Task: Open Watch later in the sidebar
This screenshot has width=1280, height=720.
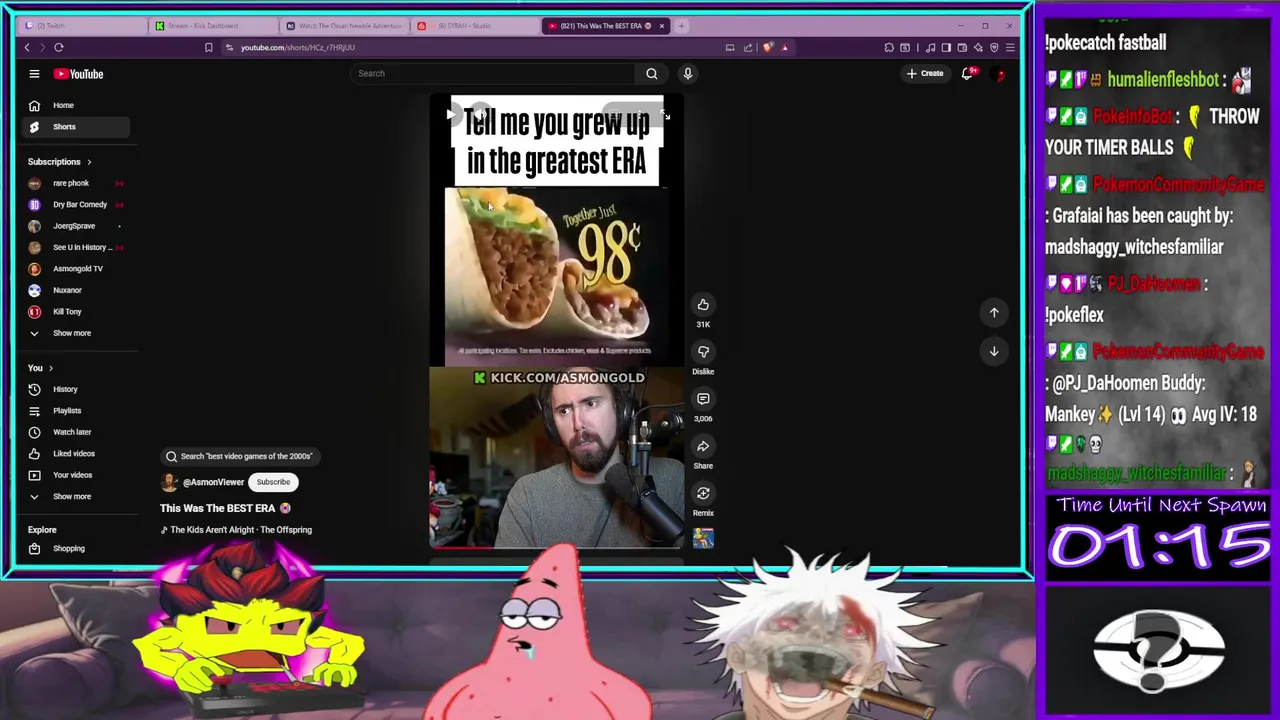Action: pos(75,432)
